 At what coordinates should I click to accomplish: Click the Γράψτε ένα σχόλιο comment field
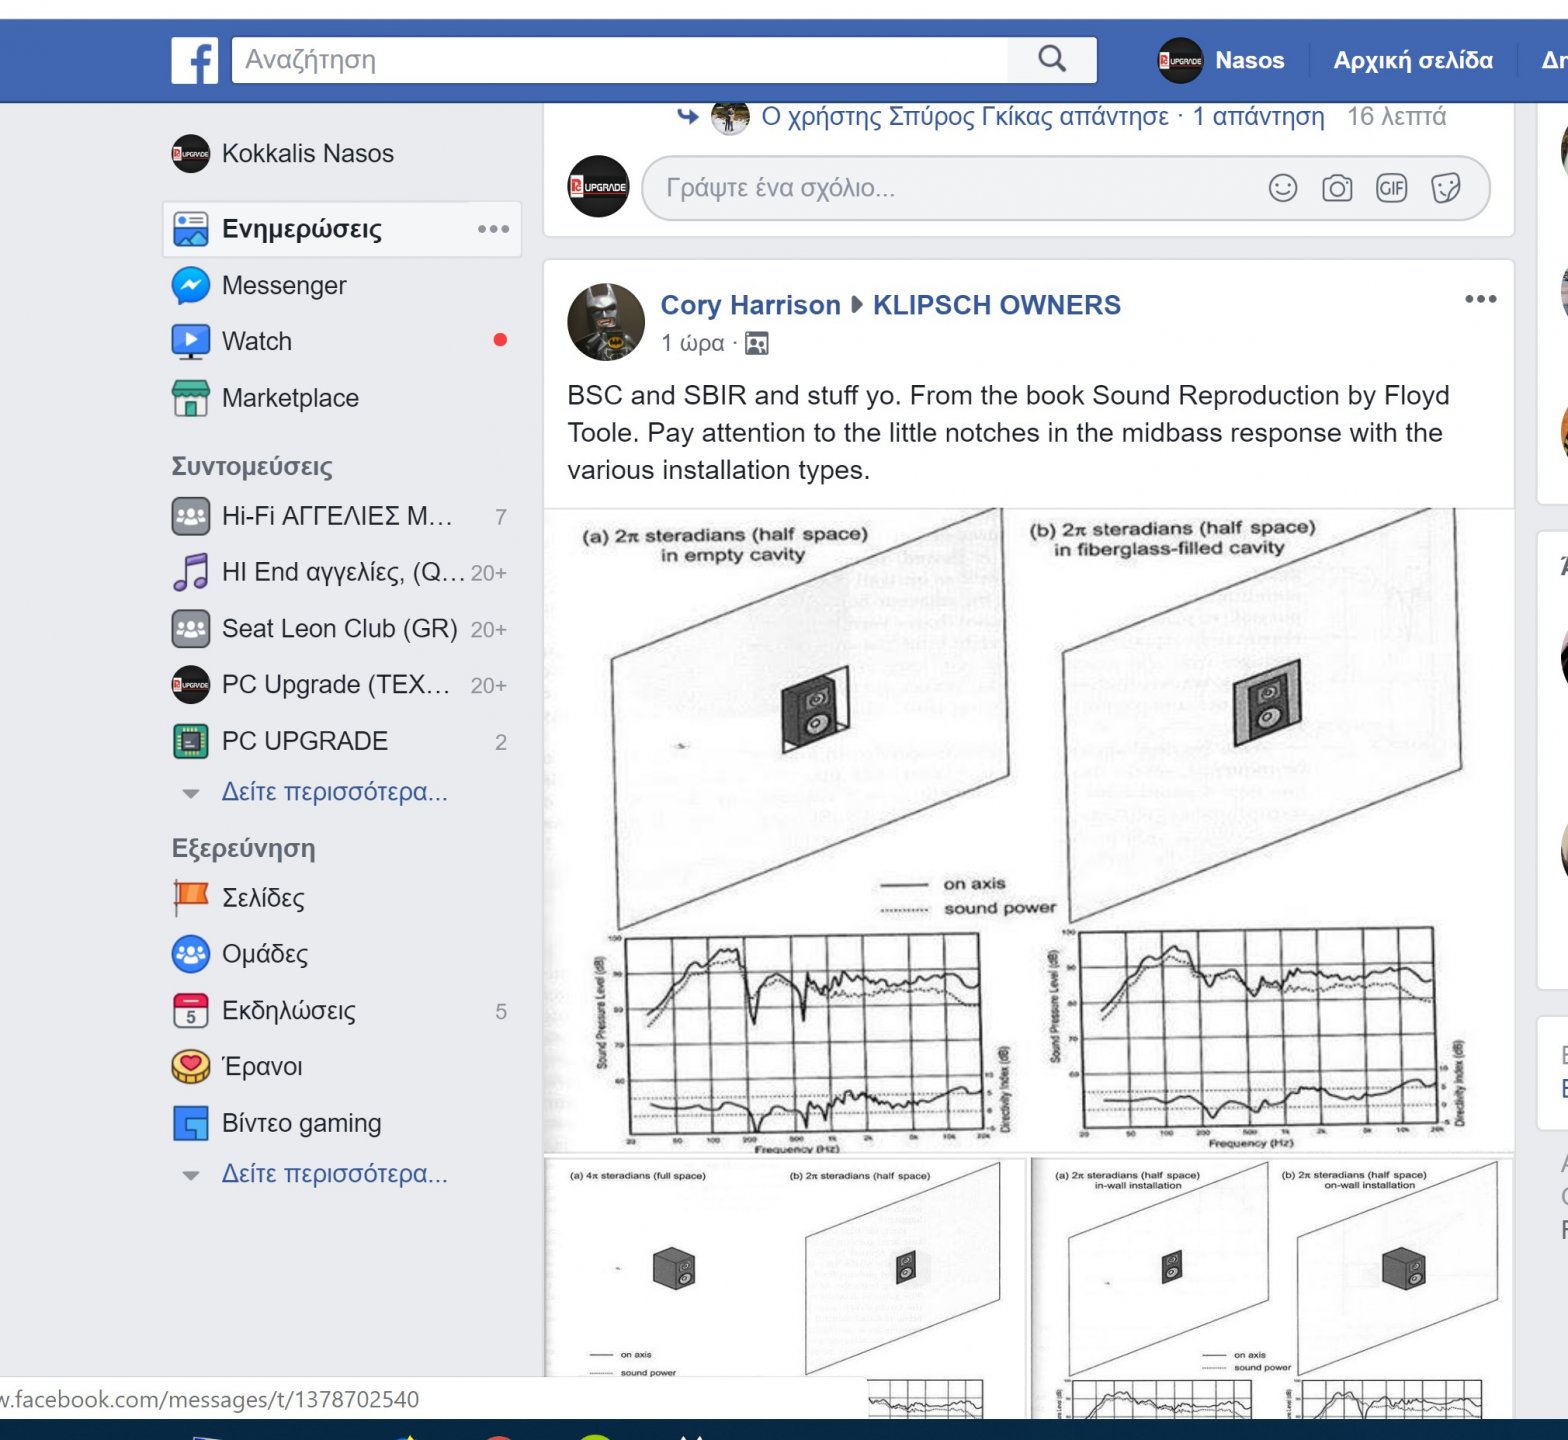coord(960,188)
